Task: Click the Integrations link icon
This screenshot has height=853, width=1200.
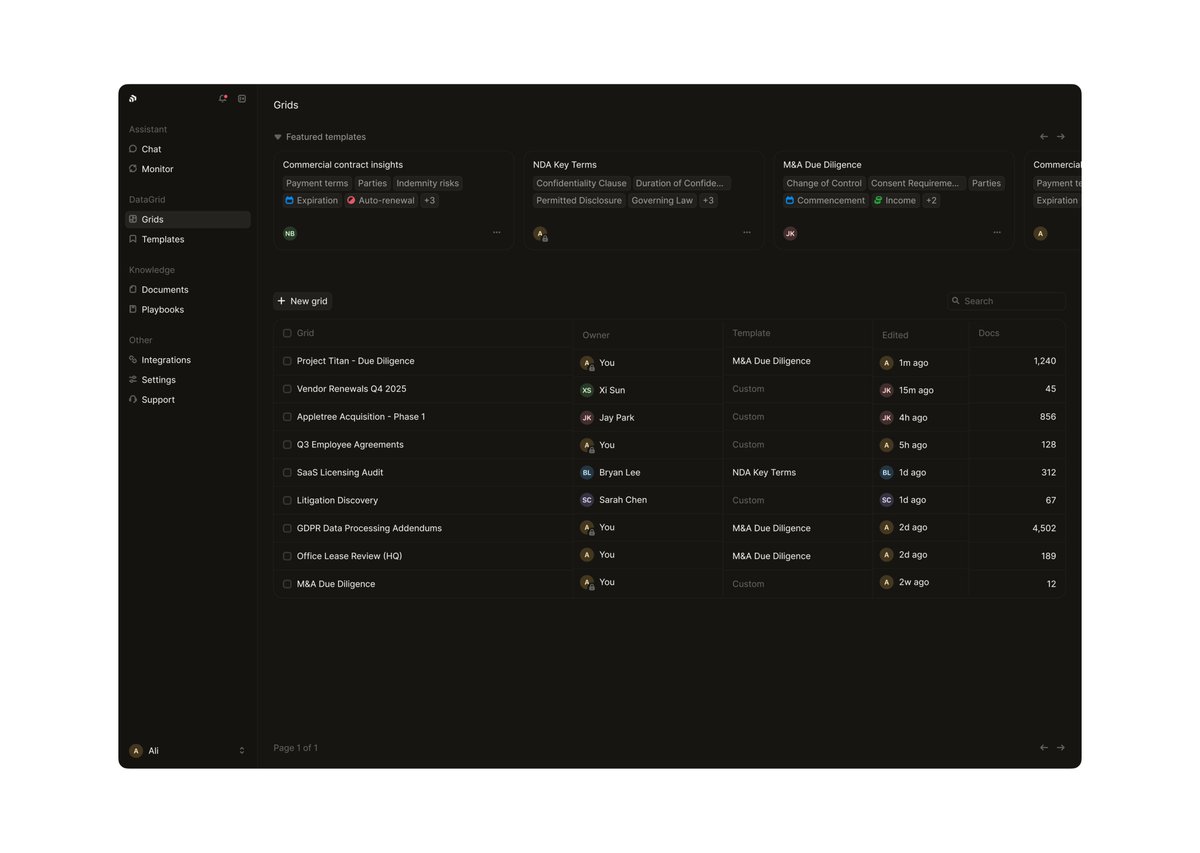Action: point(133,359)
